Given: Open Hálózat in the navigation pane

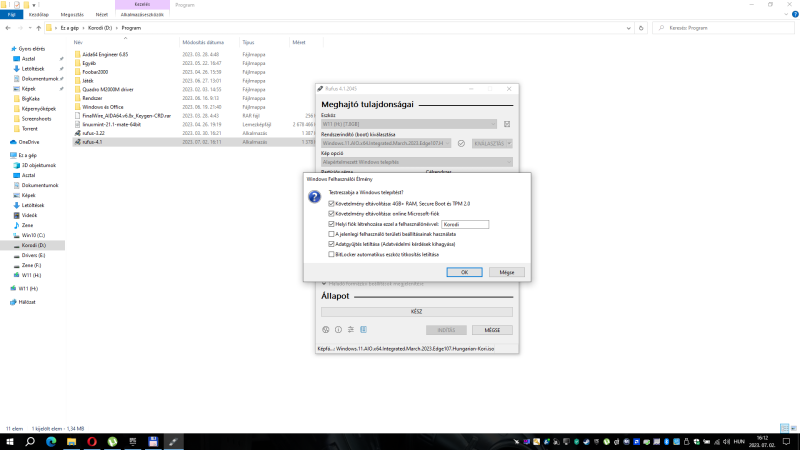Looking at the screenshot, I should coord(27,302).
